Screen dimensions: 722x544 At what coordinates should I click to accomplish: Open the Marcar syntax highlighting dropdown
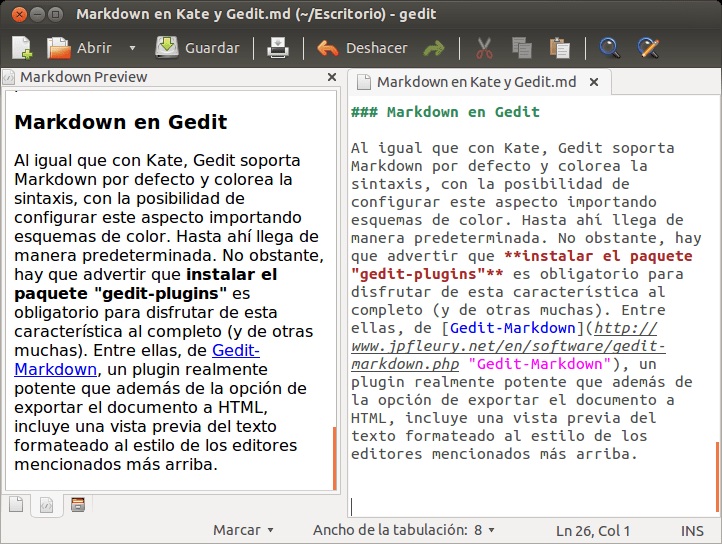[x=243, y=530]
